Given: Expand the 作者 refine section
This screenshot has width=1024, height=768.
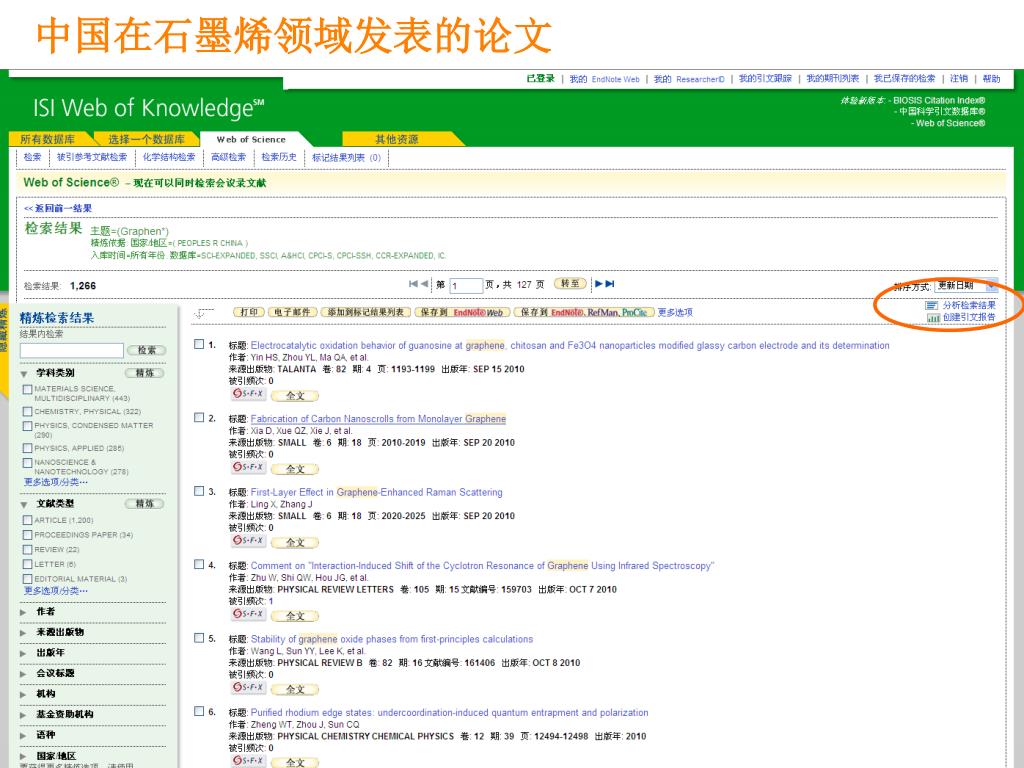Looking at the screenshot, I should [24, 612].
